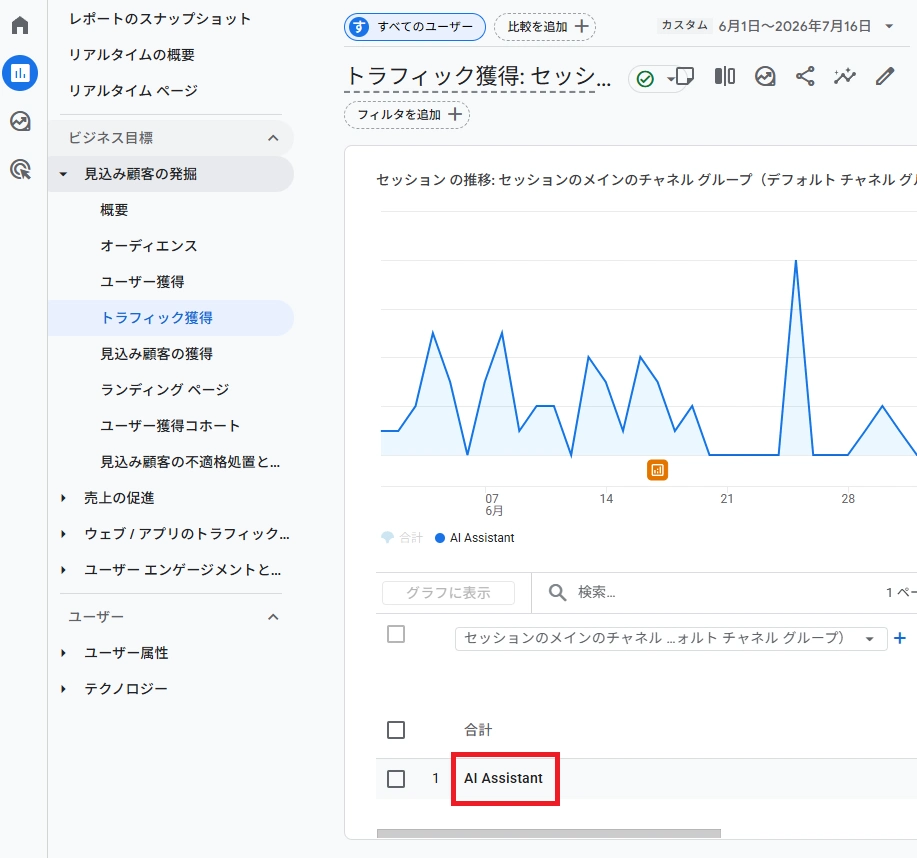The width and height of the screenshot is (917, 858).
Task: Collapse the 見込み顧客の発掘 tree item
Action: pyautogui.click(x=63, y=174)
